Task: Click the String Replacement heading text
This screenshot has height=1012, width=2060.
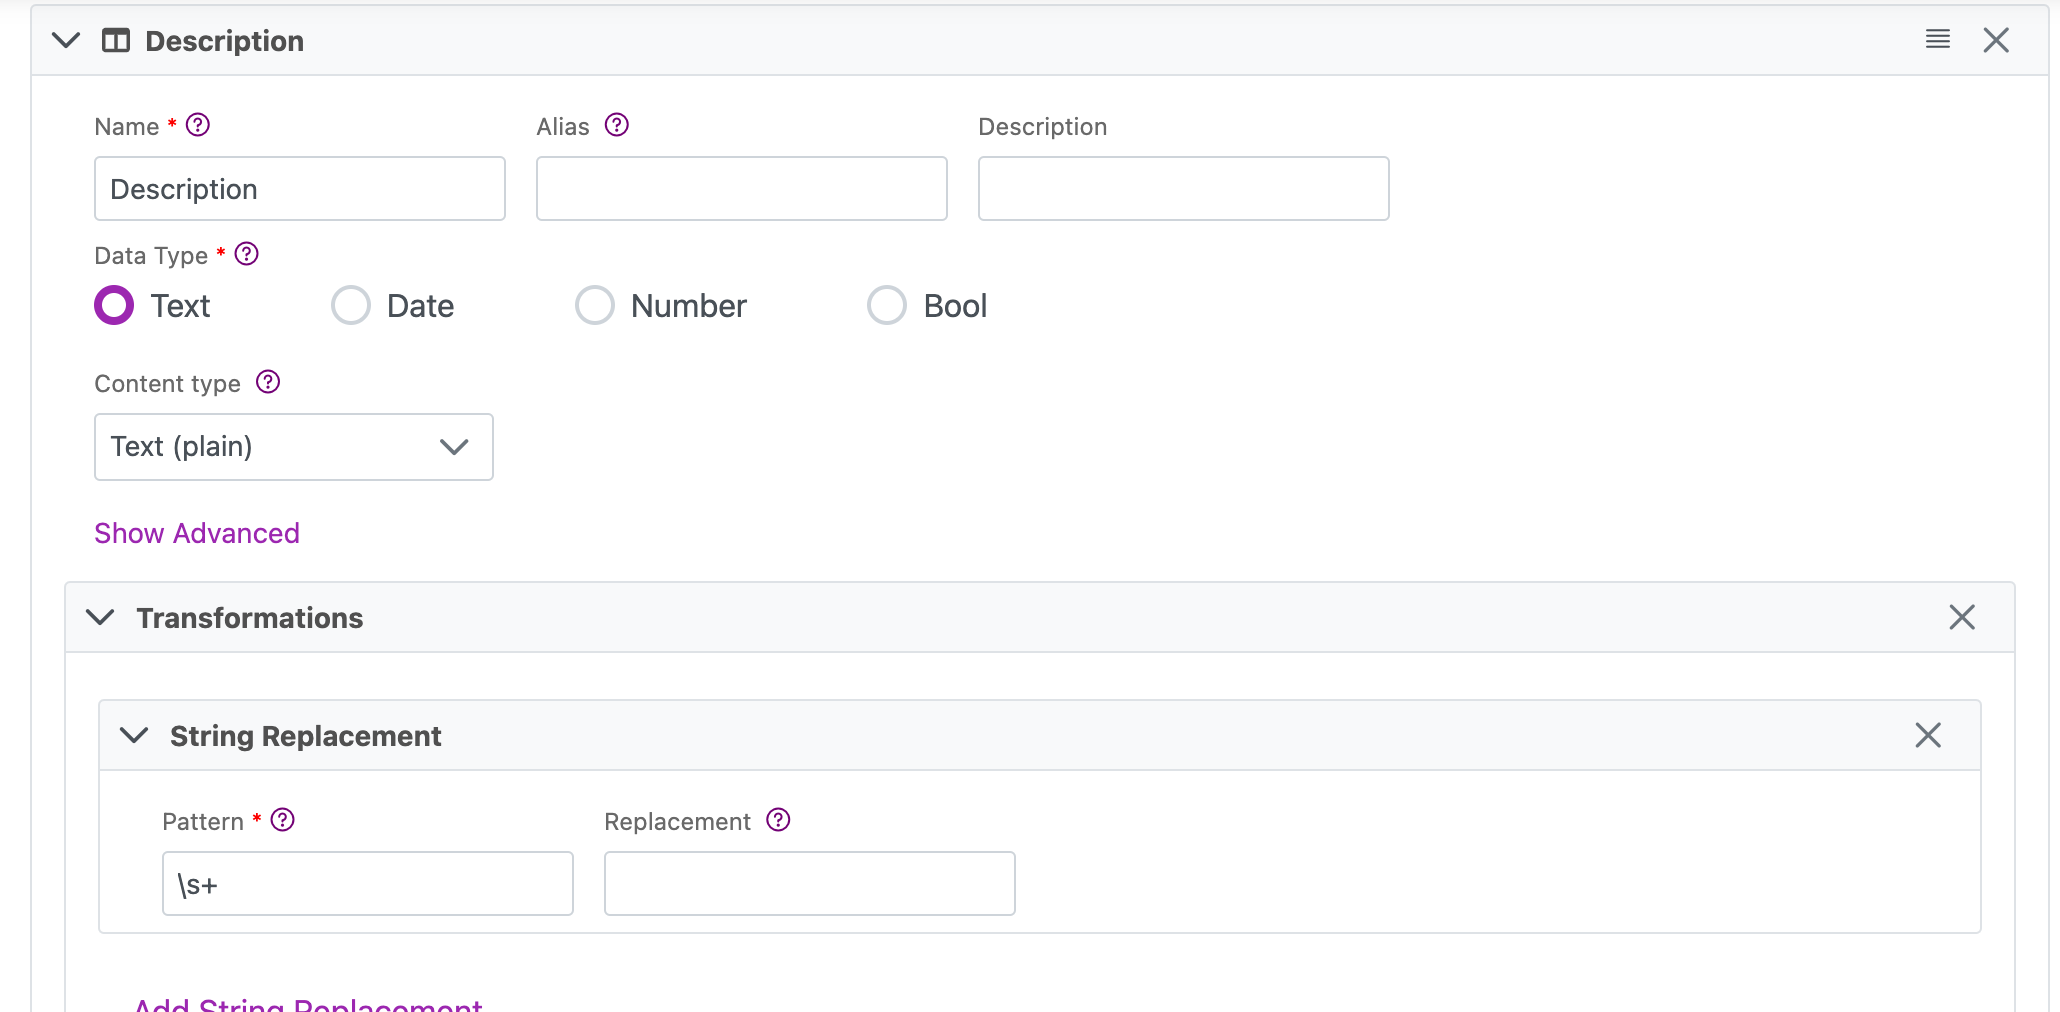Action: click(306, 736)
